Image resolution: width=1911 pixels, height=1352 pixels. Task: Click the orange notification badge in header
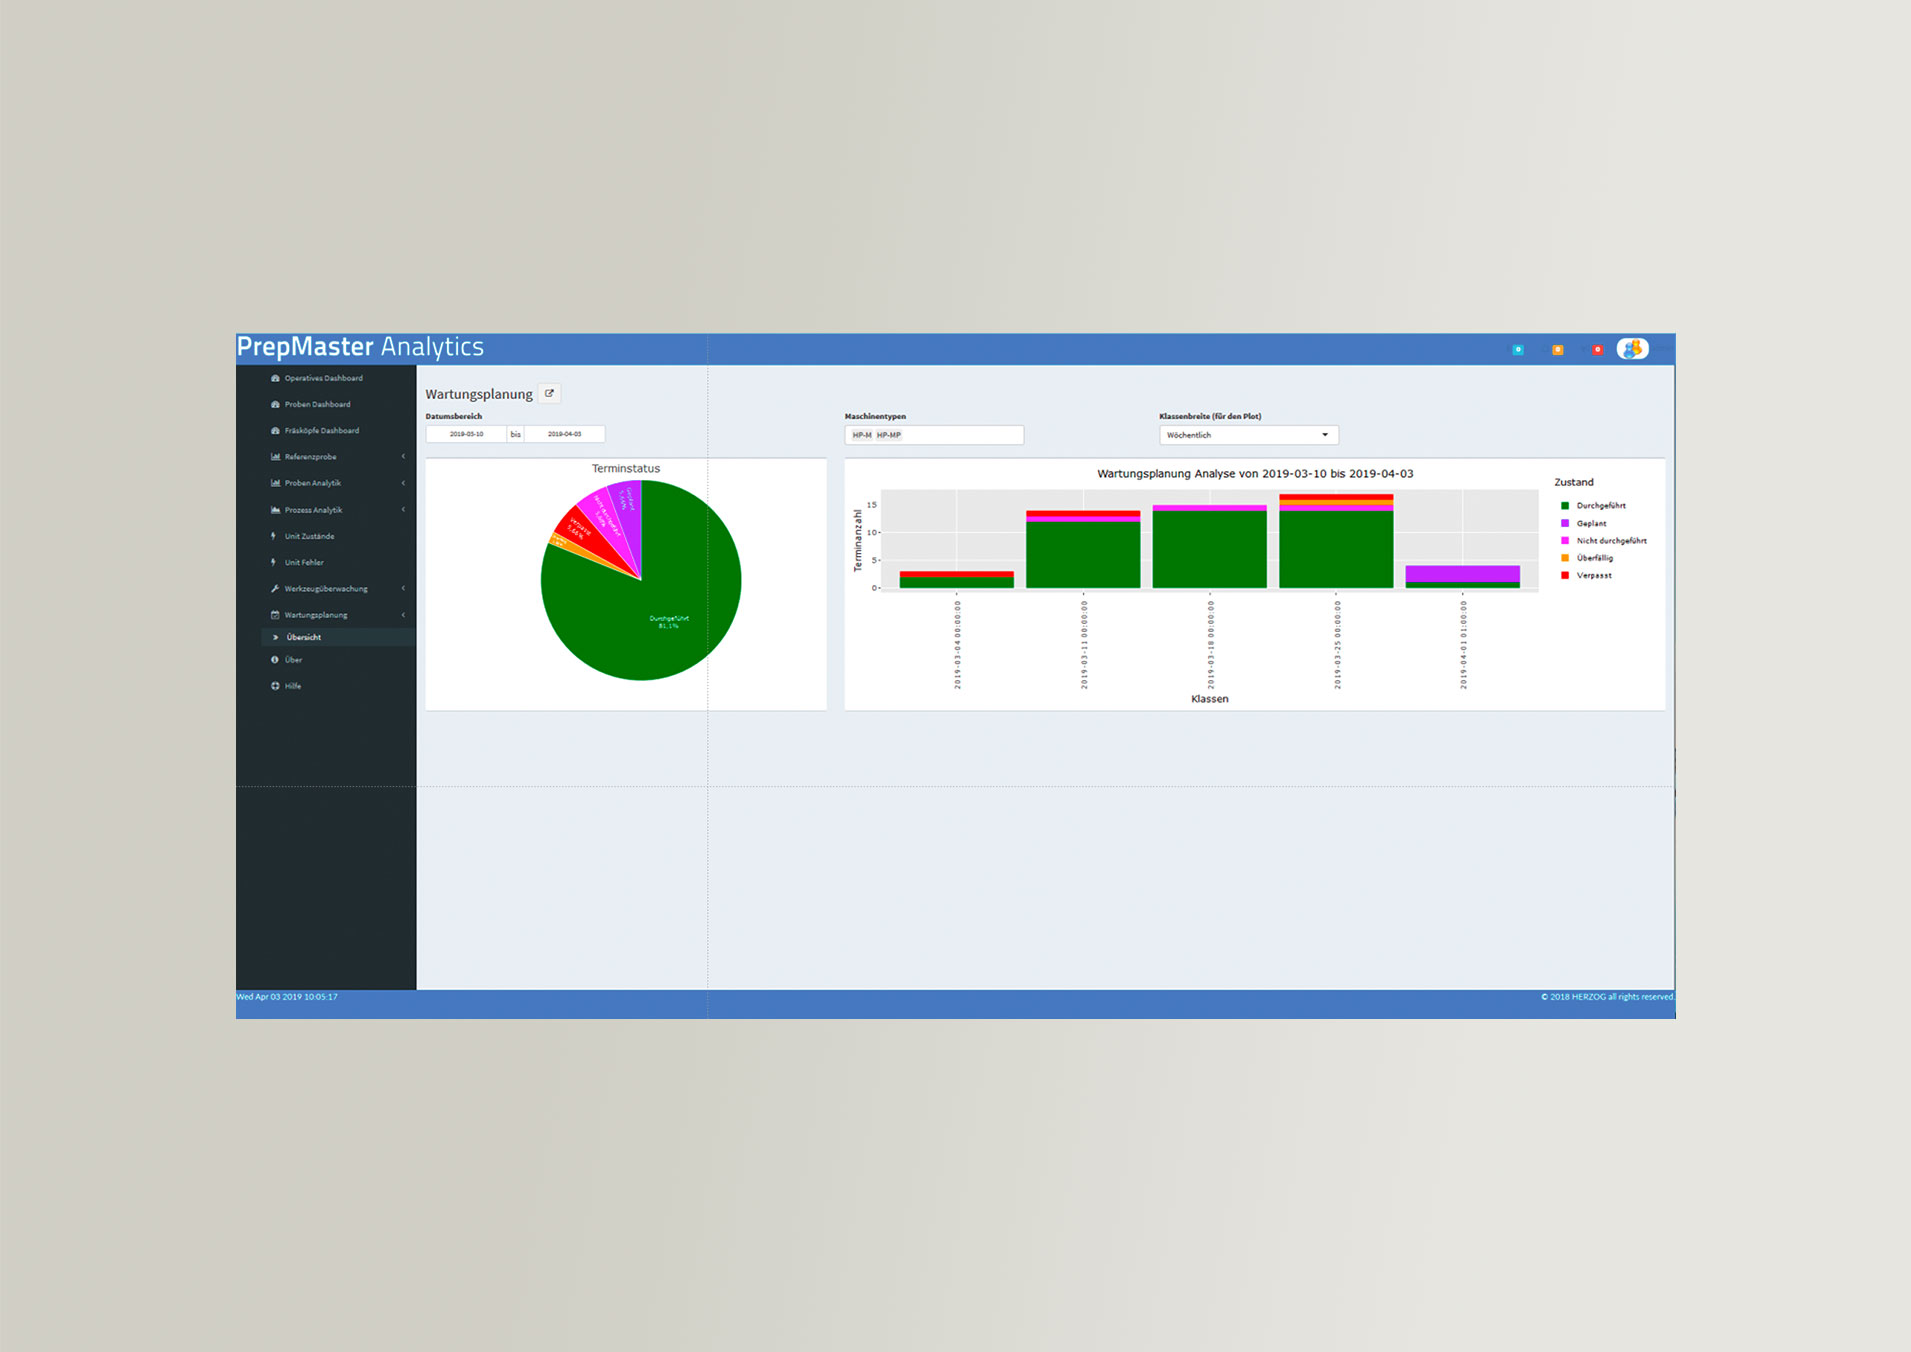[1557, 350]
